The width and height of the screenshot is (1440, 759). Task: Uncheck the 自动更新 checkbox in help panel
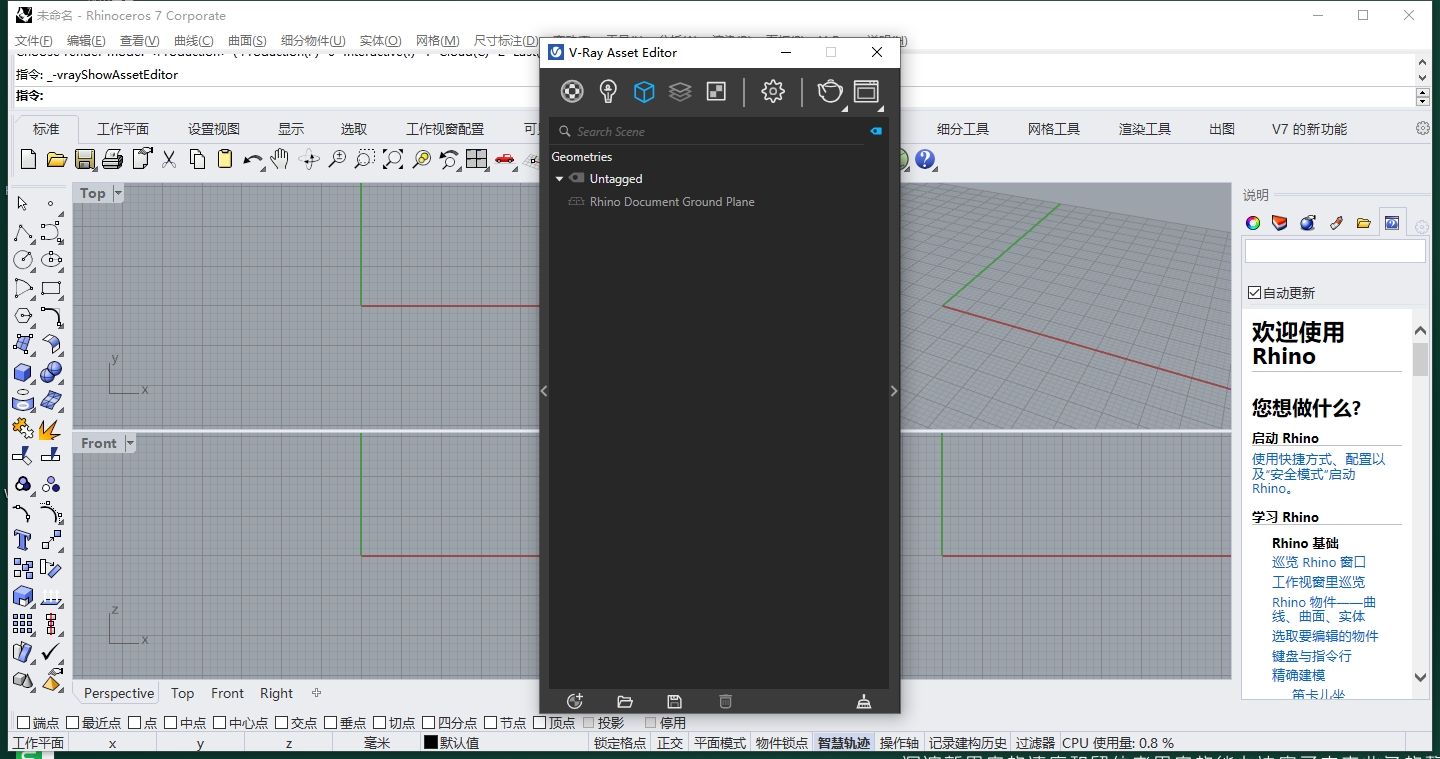click(x=1255, y=293)
